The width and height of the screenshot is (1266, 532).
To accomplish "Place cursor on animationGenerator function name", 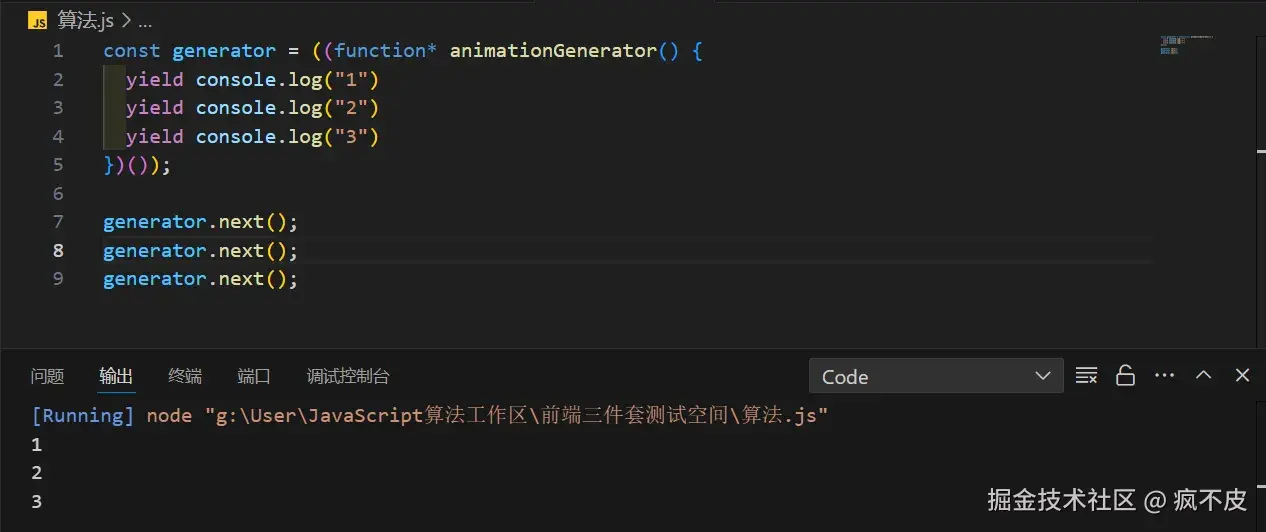I will 552,50.
